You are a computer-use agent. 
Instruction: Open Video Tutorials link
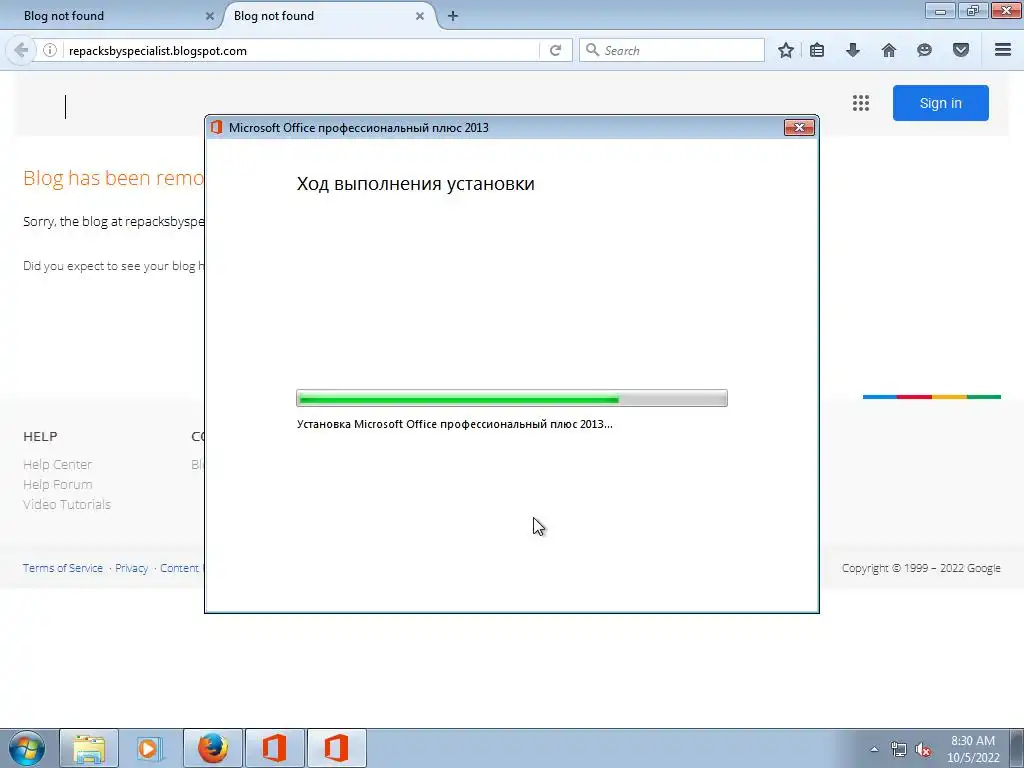coord(67,504)
